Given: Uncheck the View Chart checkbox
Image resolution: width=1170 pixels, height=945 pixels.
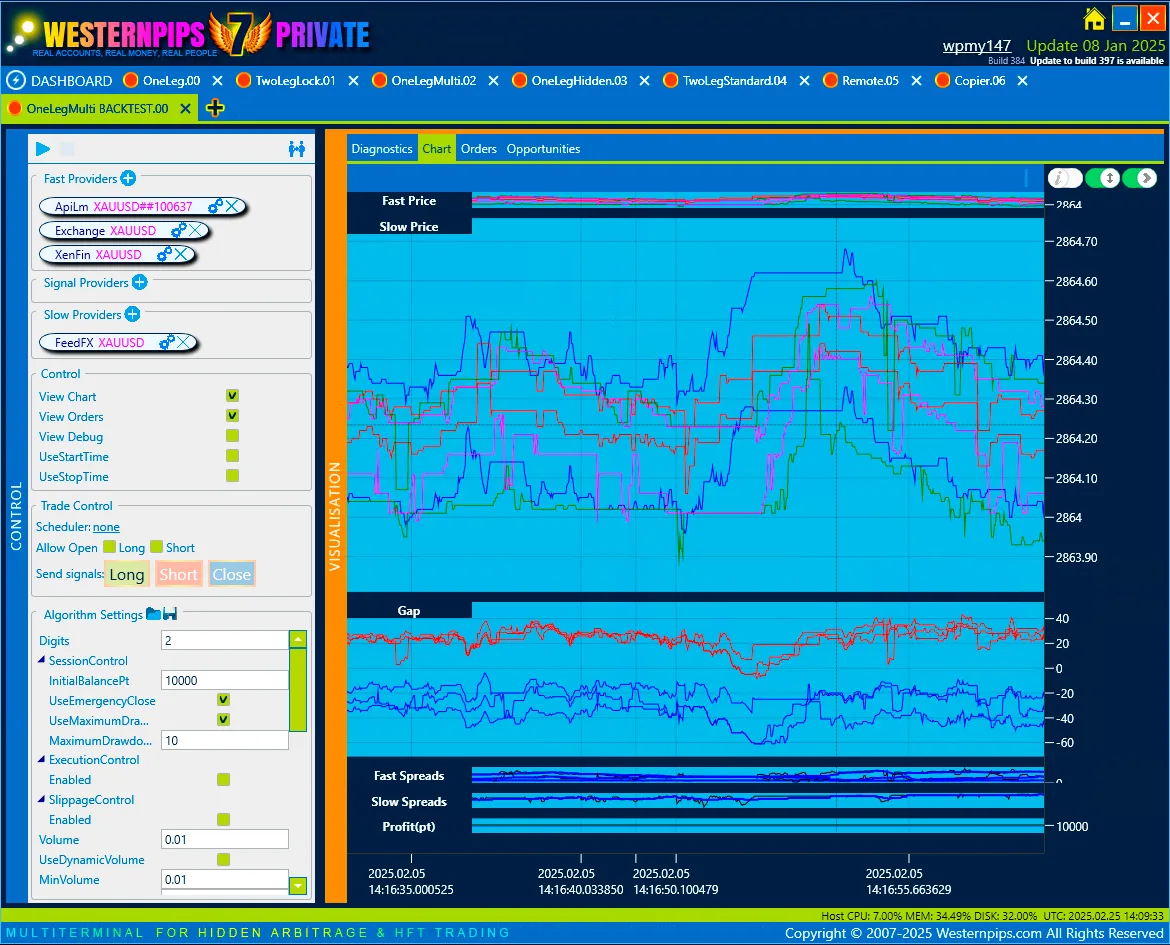Looking at the screenshot, I should coord(233,396).
